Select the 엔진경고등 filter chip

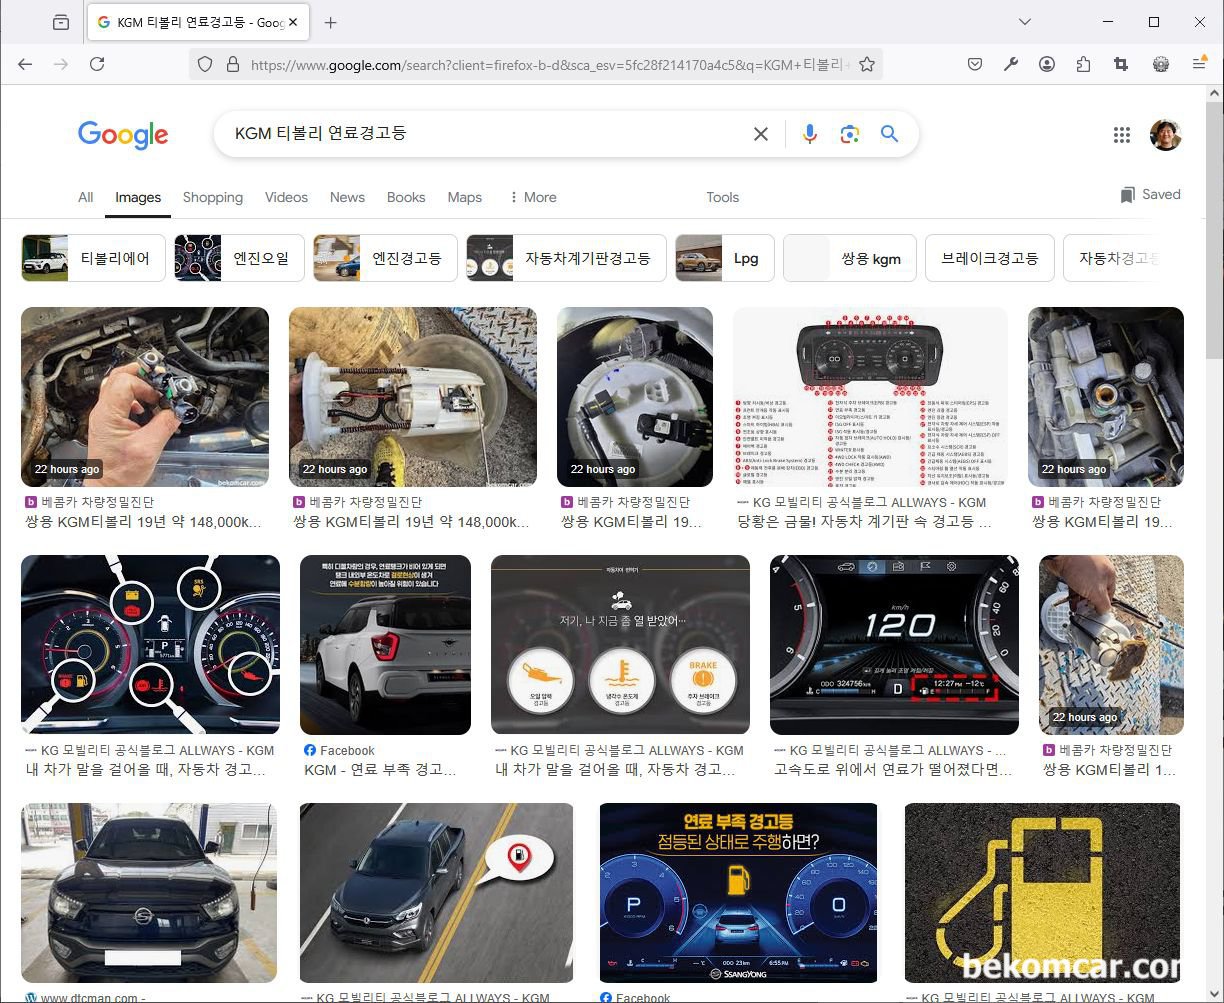pyautogui.click(x=385, y=258)
